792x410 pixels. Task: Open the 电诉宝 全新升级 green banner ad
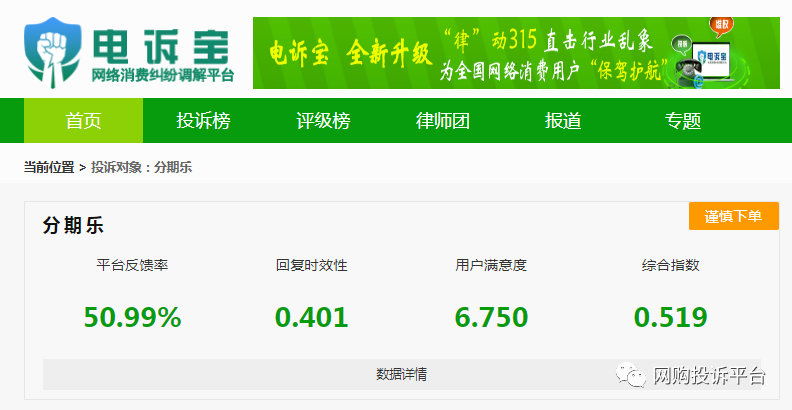tap(516, 53)
